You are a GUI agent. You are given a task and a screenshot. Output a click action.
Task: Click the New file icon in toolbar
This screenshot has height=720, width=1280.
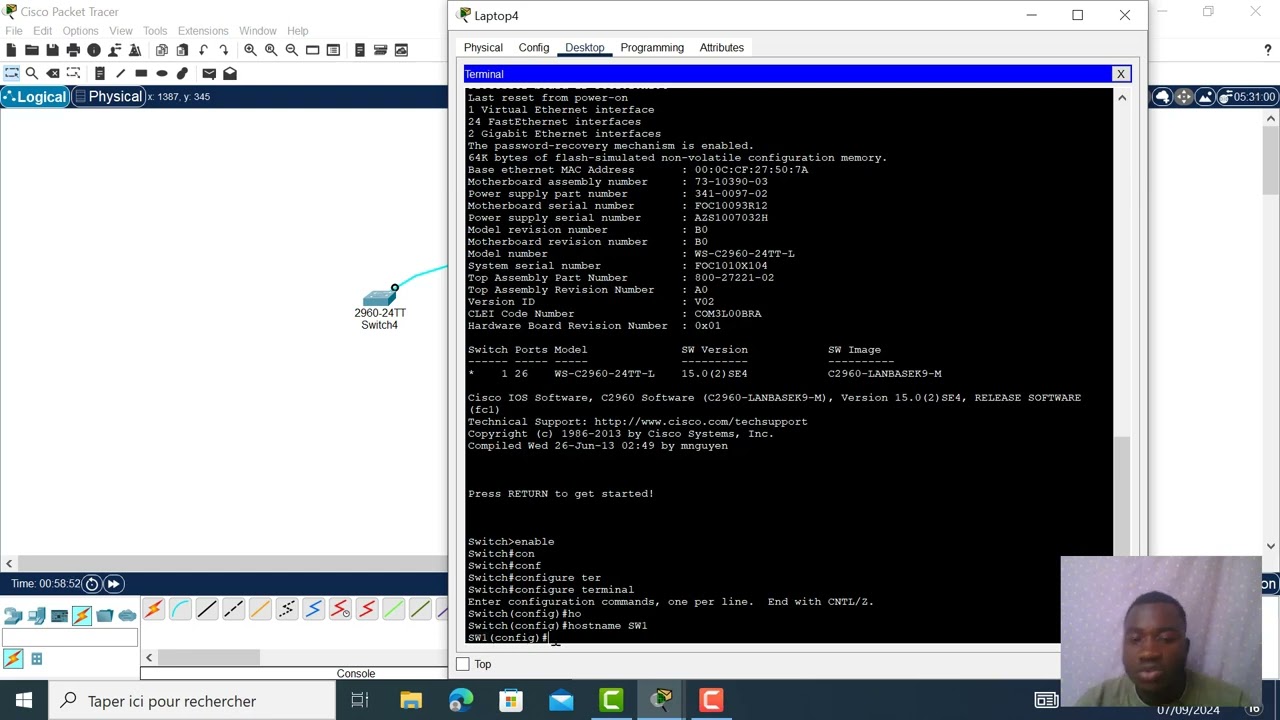(x=11, y=50)
